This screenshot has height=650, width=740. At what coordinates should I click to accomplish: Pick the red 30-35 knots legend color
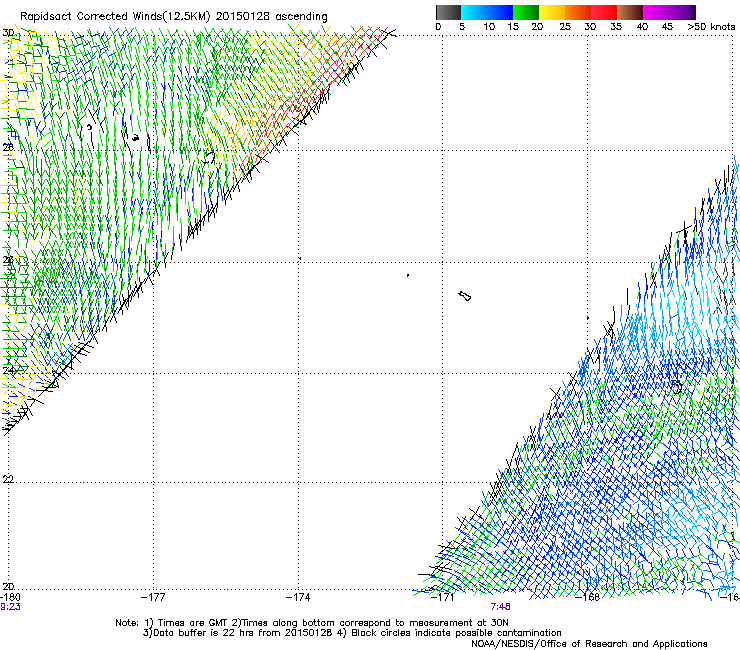604,12
